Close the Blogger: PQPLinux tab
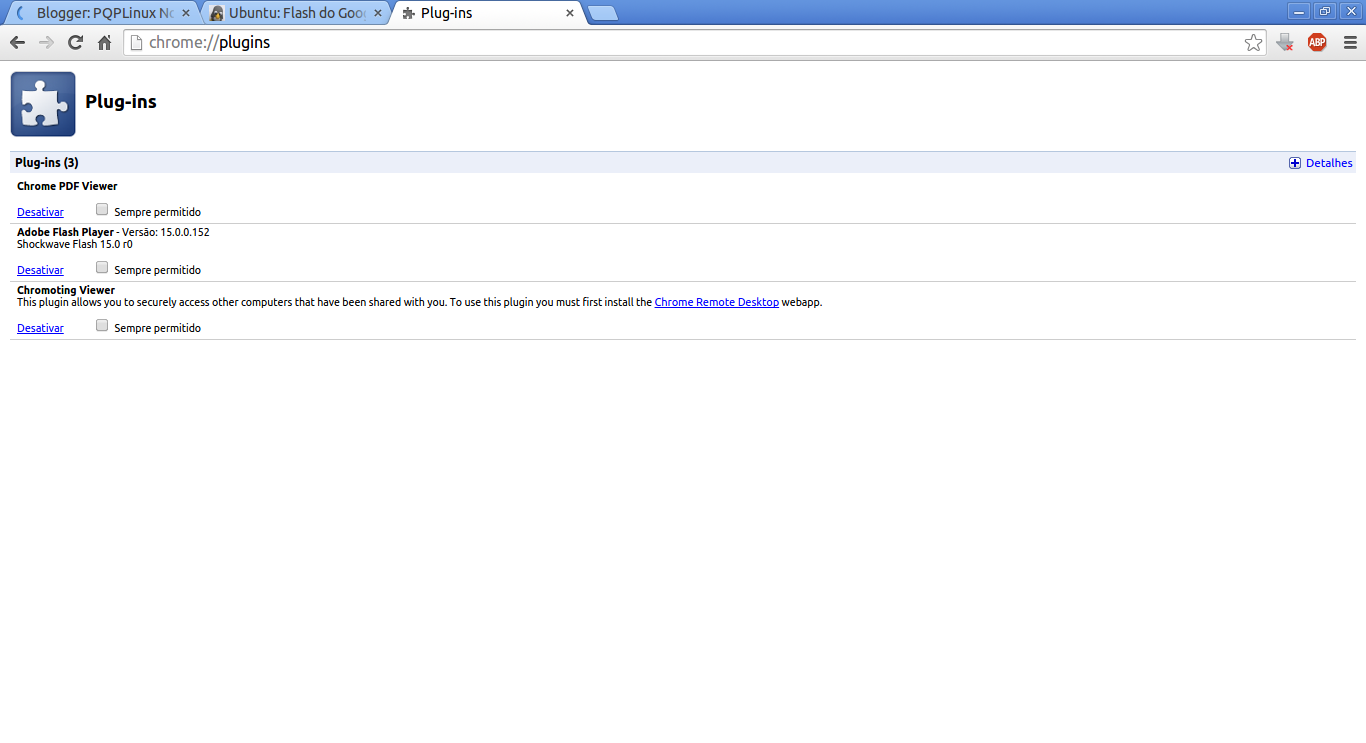This screenshot has height=743, width=1366. tap(185, 13)
